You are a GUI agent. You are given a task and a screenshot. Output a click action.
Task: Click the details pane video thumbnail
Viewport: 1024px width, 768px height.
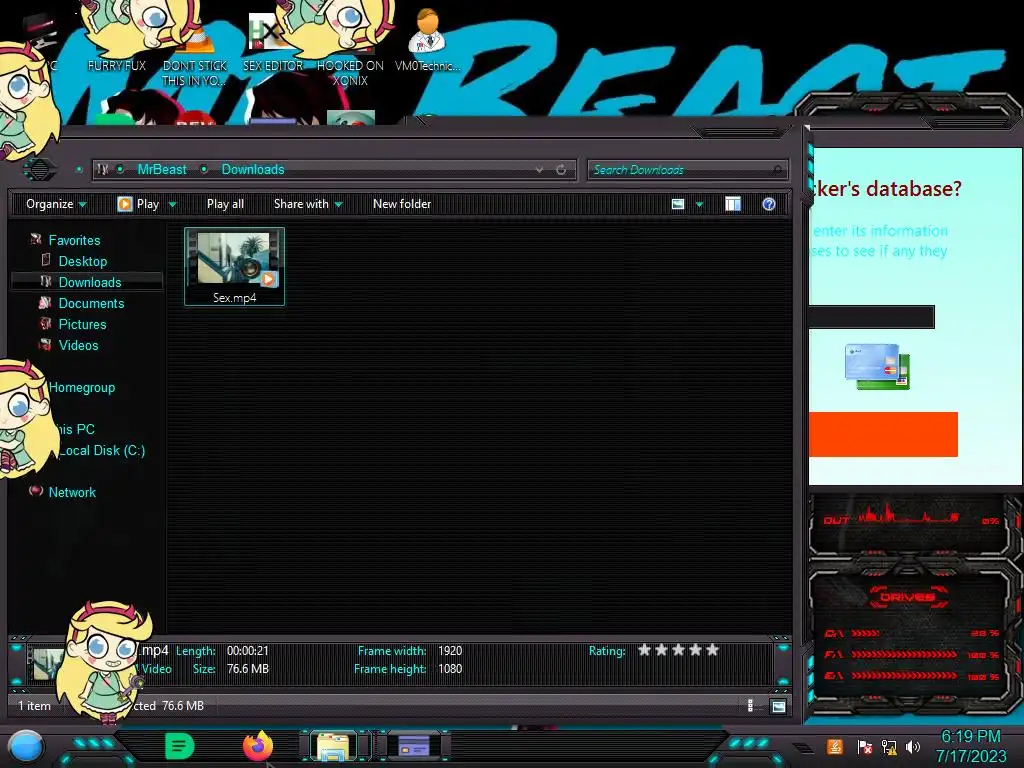tap(48, 664)
